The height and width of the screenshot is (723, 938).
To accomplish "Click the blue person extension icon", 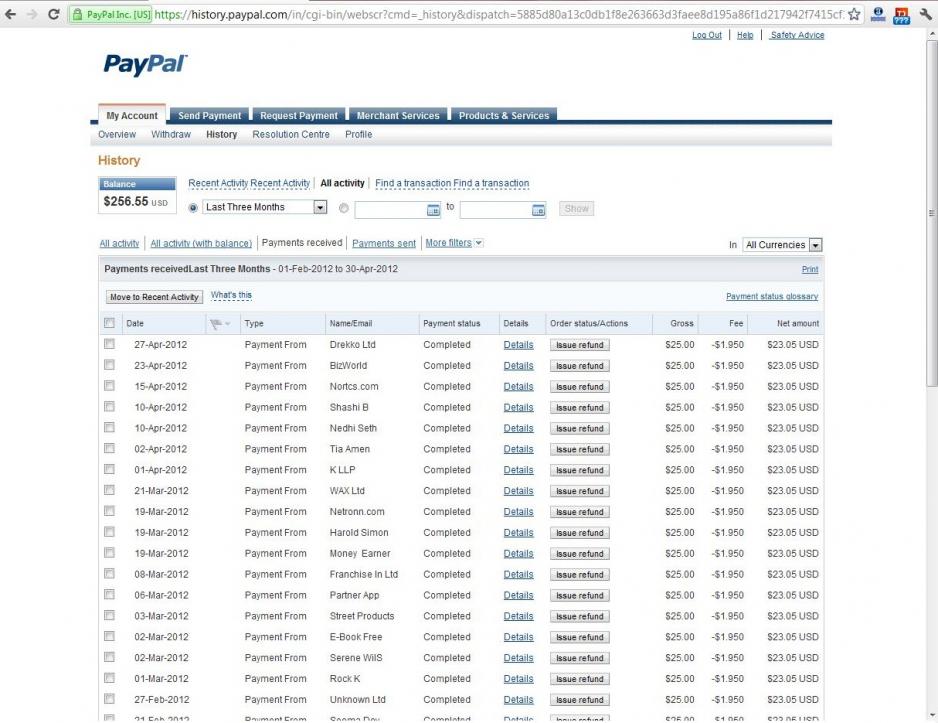I will [x=878, y=14].
